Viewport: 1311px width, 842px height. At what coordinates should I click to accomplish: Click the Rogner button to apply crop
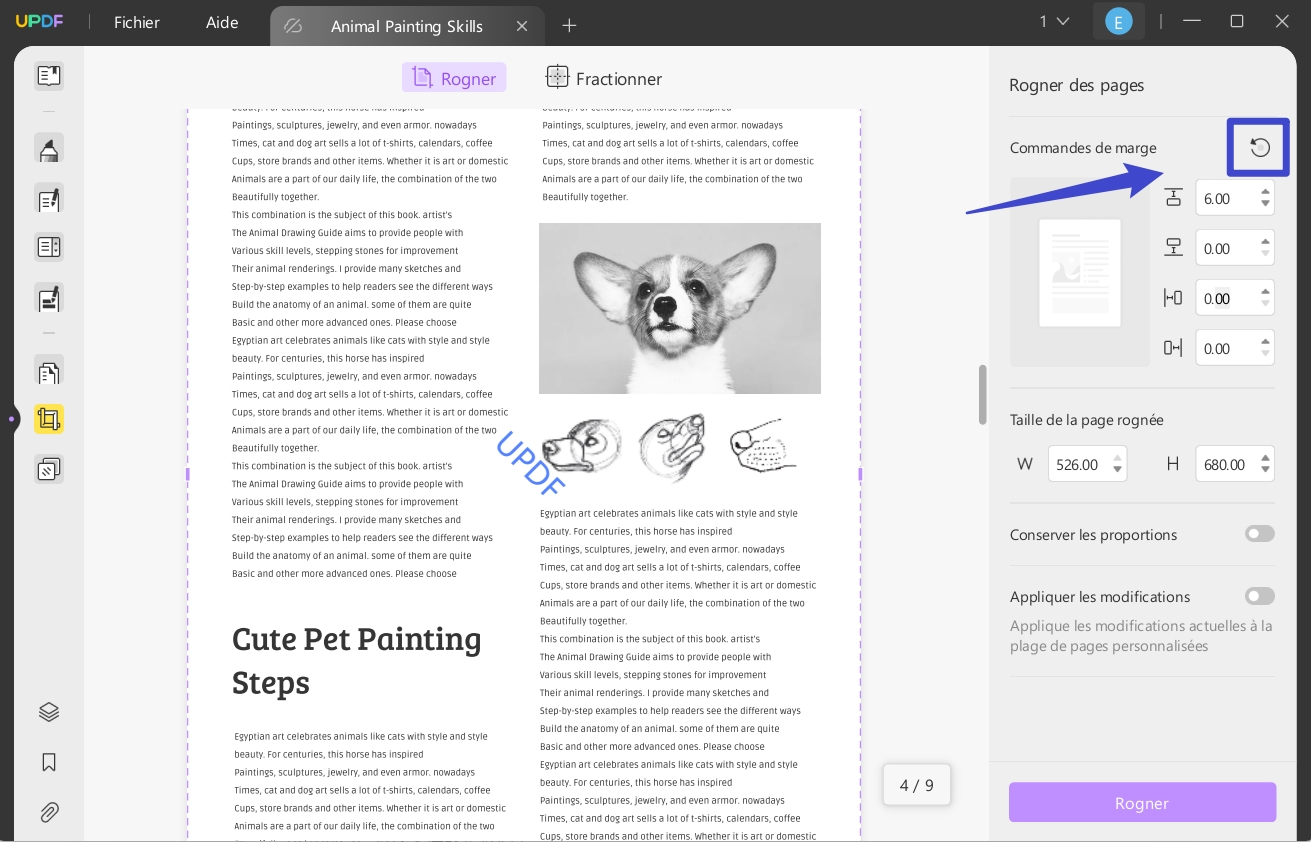click(x=1142, y=802)
